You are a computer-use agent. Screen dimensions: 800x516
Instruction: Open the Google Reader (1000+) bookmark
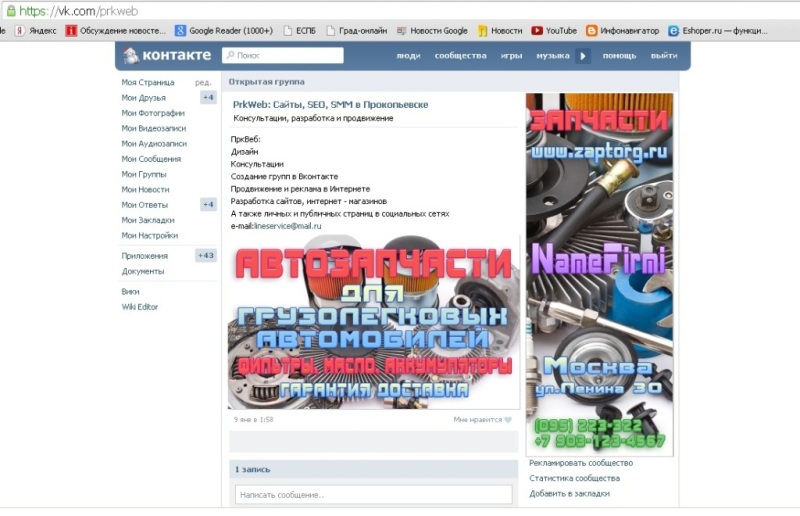pos(224,31)
